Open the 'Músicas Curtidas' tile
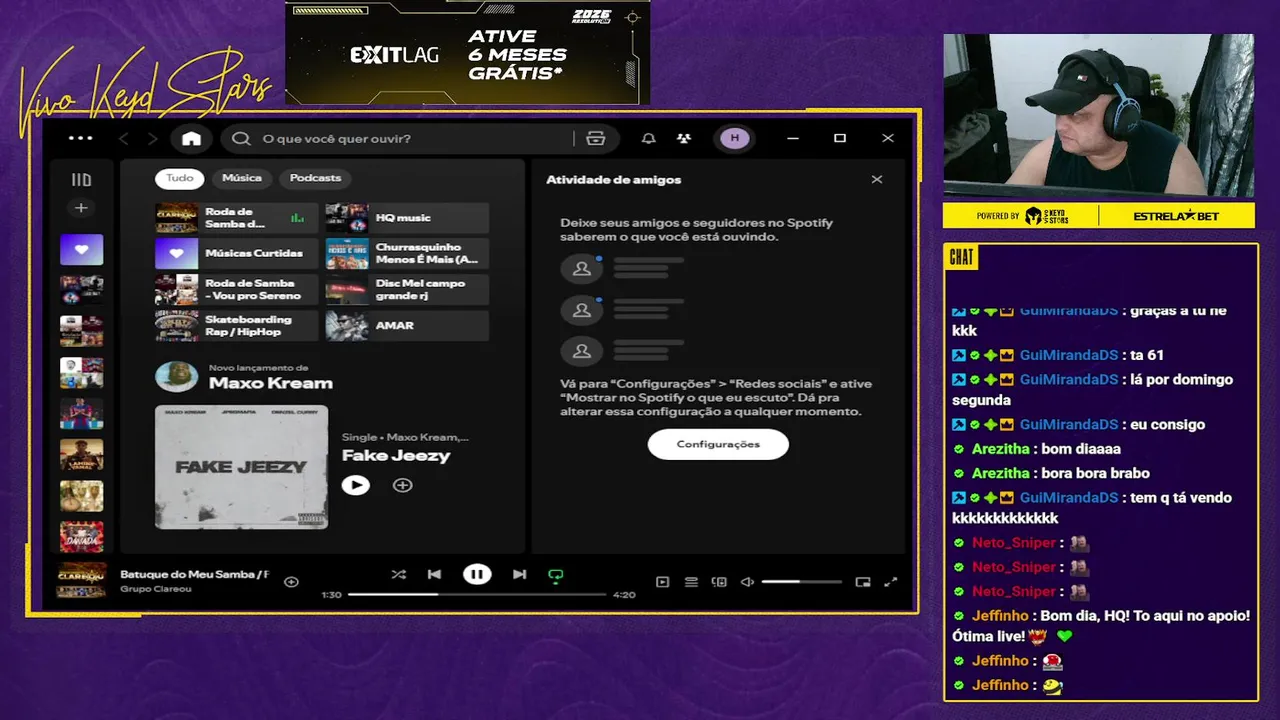 coord(236,254)
